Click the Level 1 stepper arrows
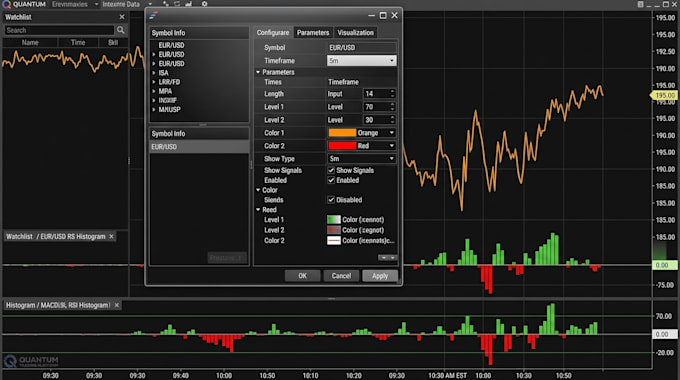Screen dimensions: 680x380 pyautogui.click(x=392, y=107)
